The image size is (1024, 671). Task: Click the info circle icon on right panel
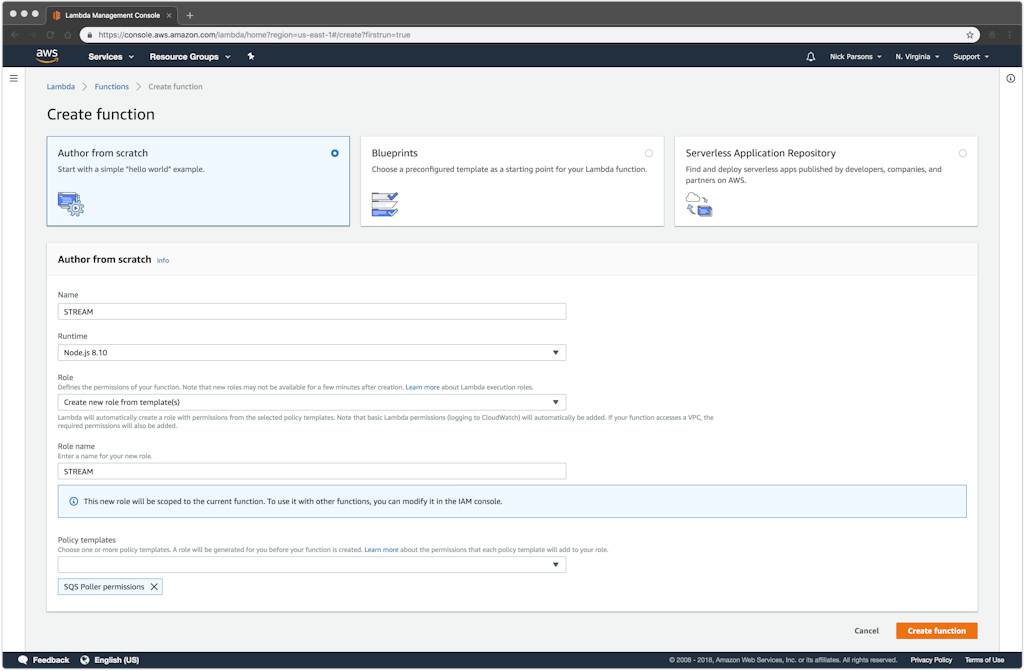[1010, 78]
